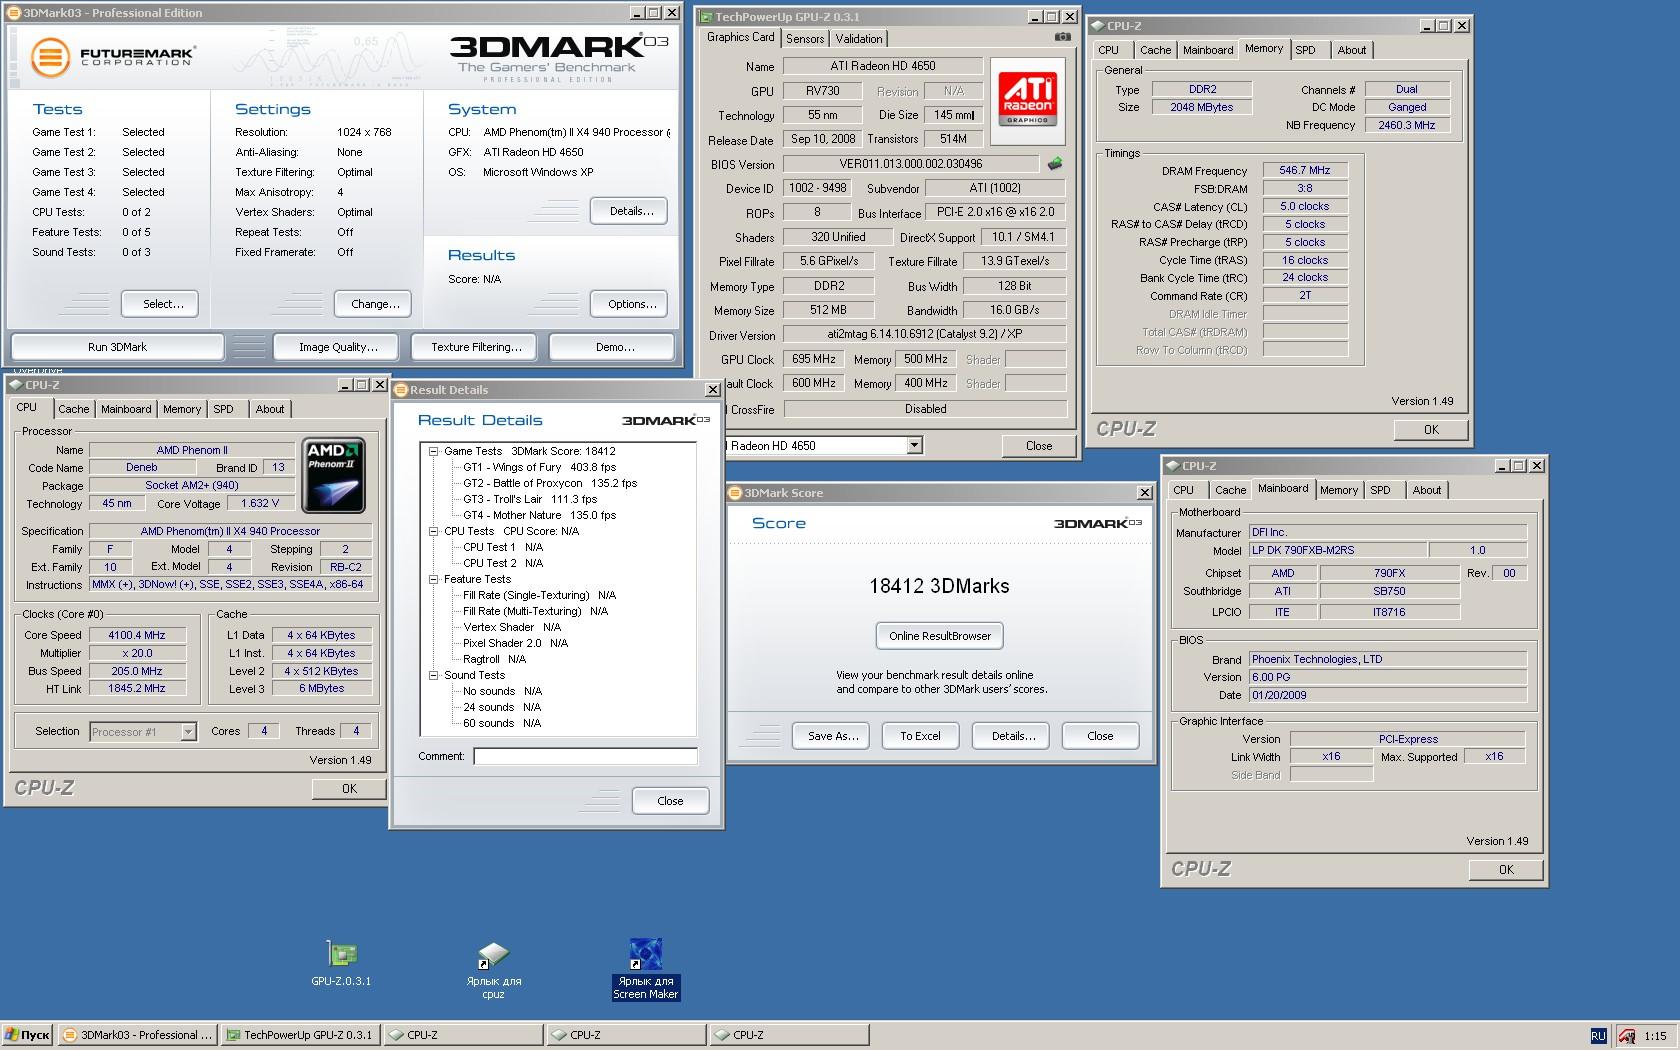Click the Options... button

pyautogui.click(x=631, y=304)
